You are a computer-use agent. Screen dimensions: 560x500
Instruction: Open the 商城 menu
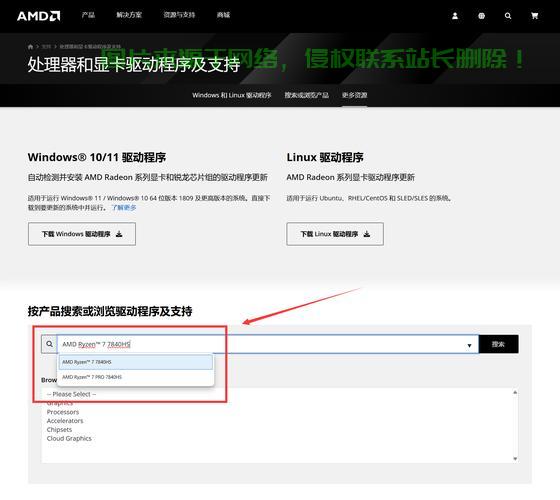223,15
